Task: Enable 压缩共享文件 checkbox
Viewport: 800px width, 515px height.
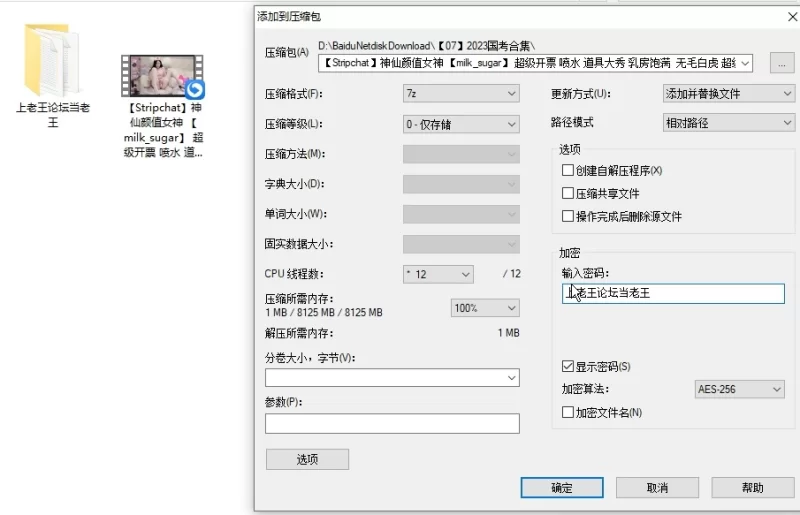Action: click(567, 193)
